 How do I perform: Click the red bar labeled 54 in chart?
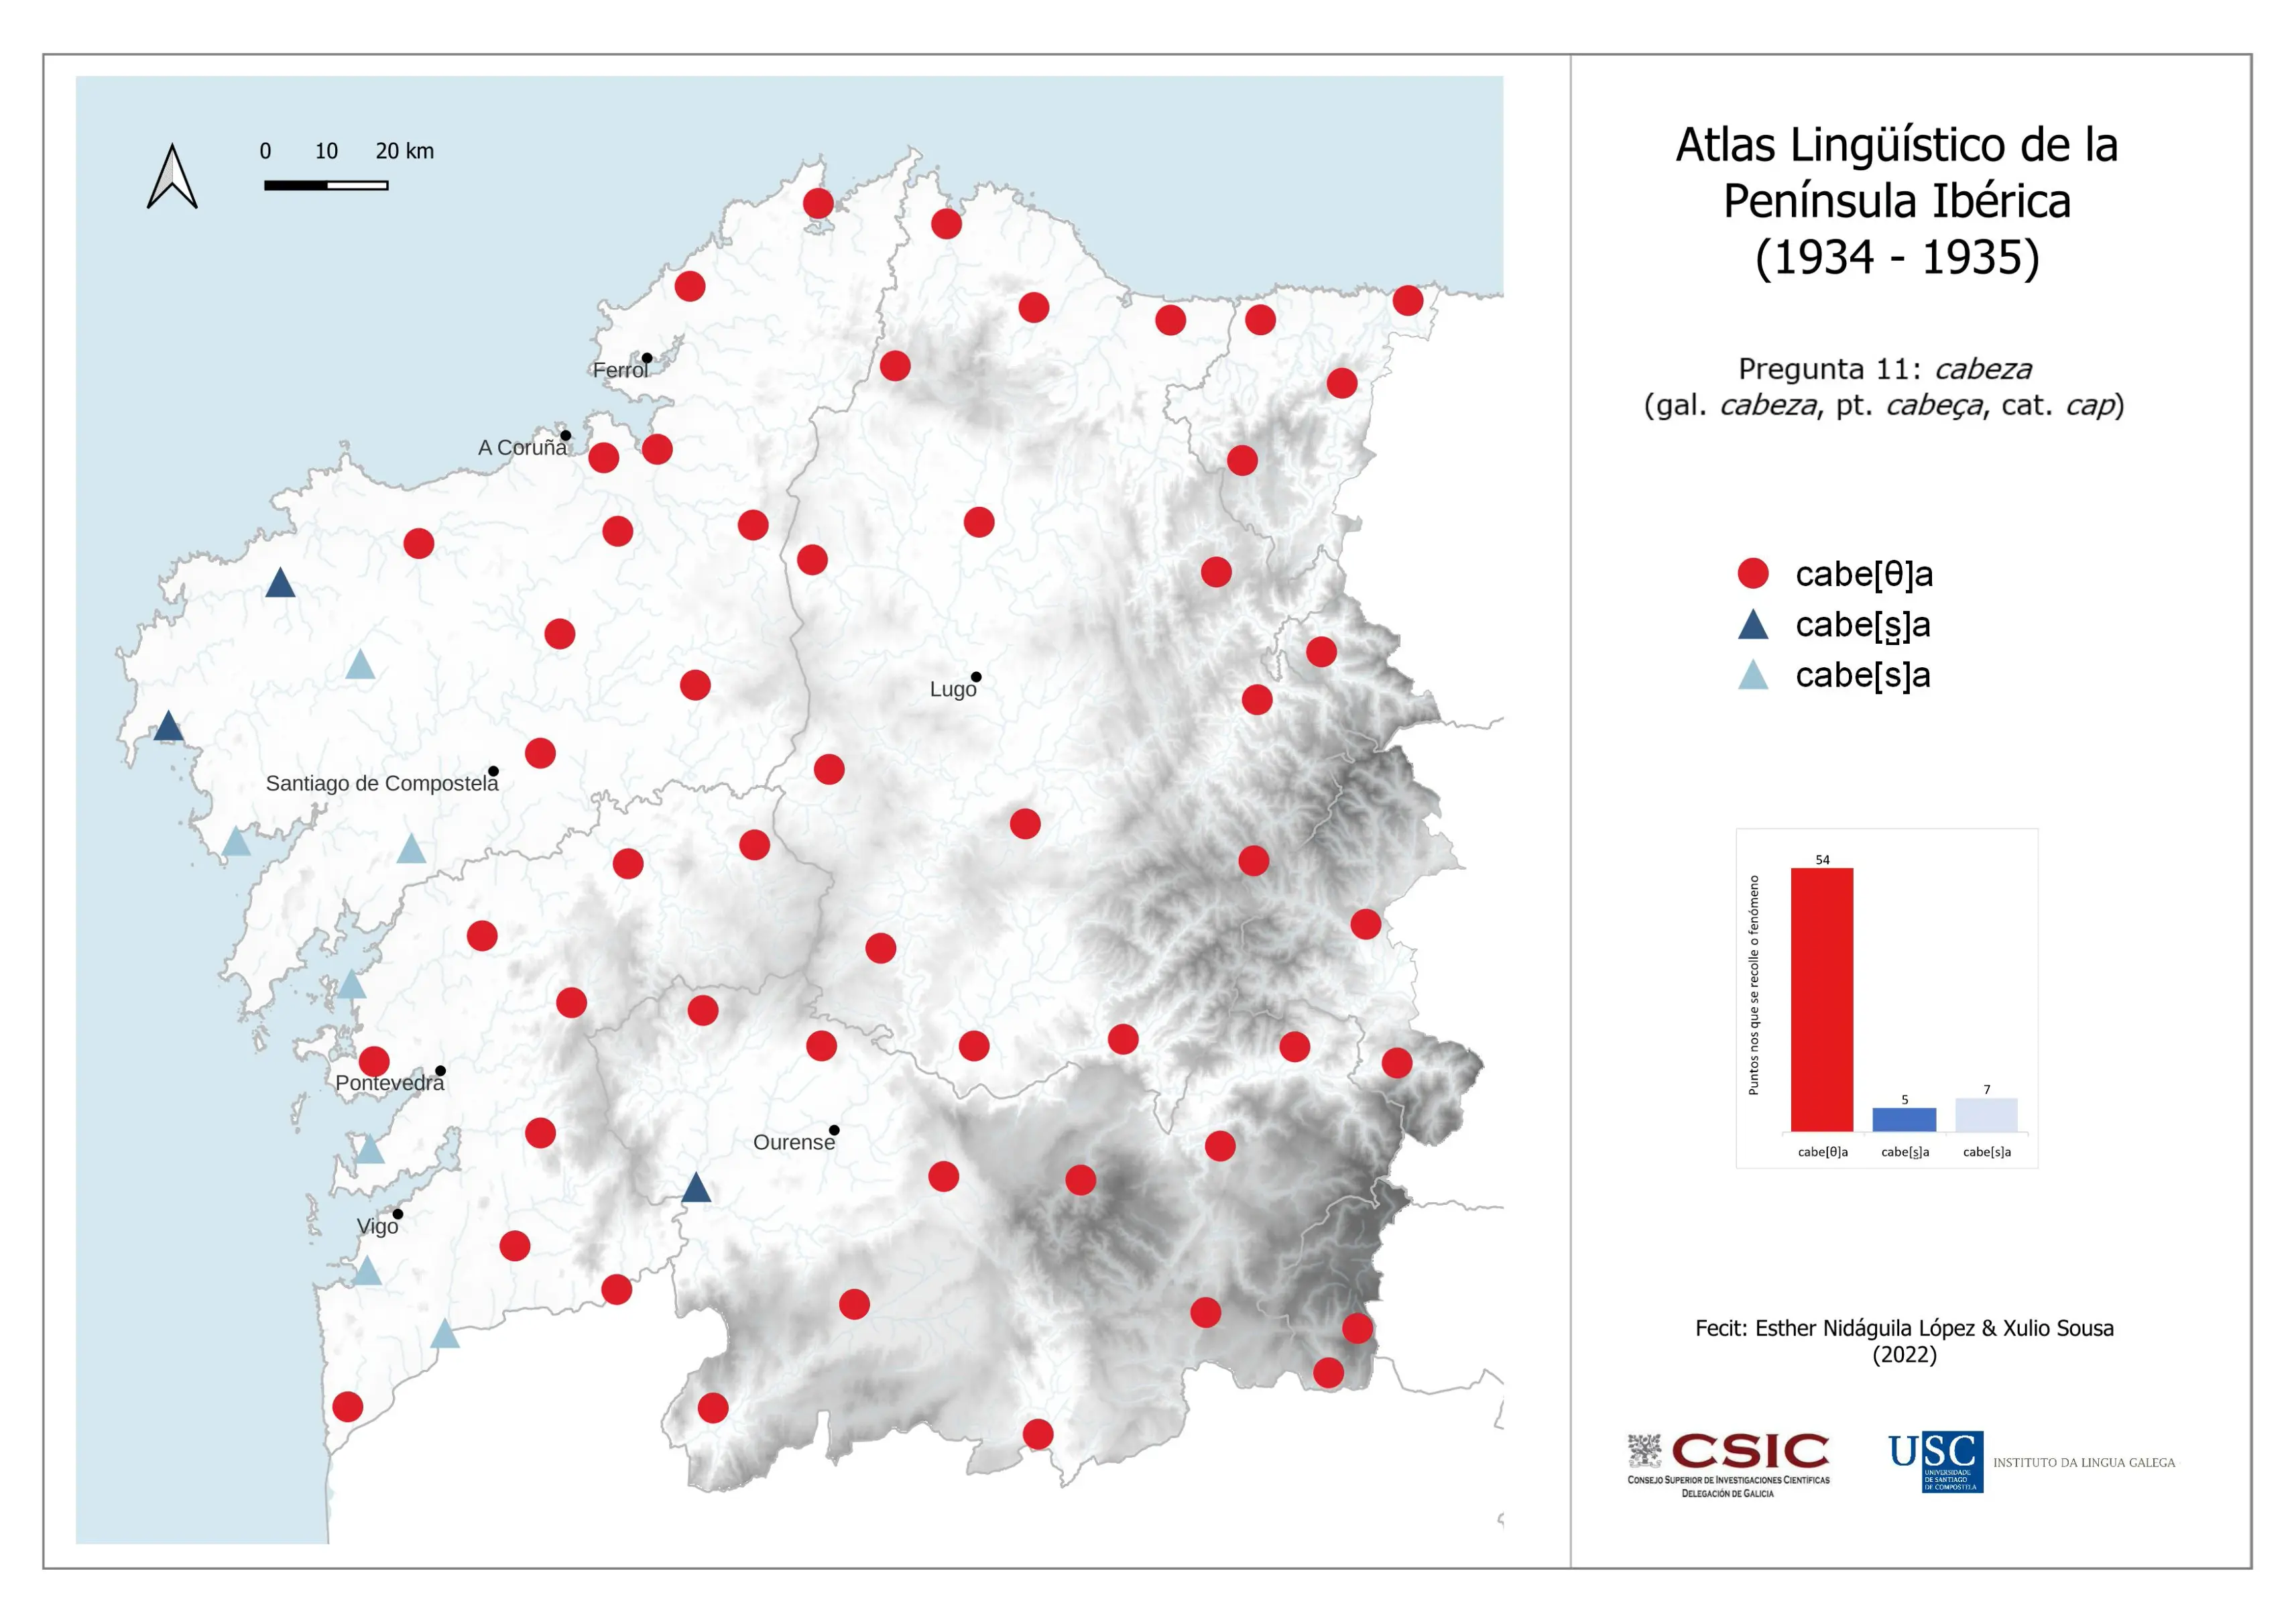[x=1821, y=999]
